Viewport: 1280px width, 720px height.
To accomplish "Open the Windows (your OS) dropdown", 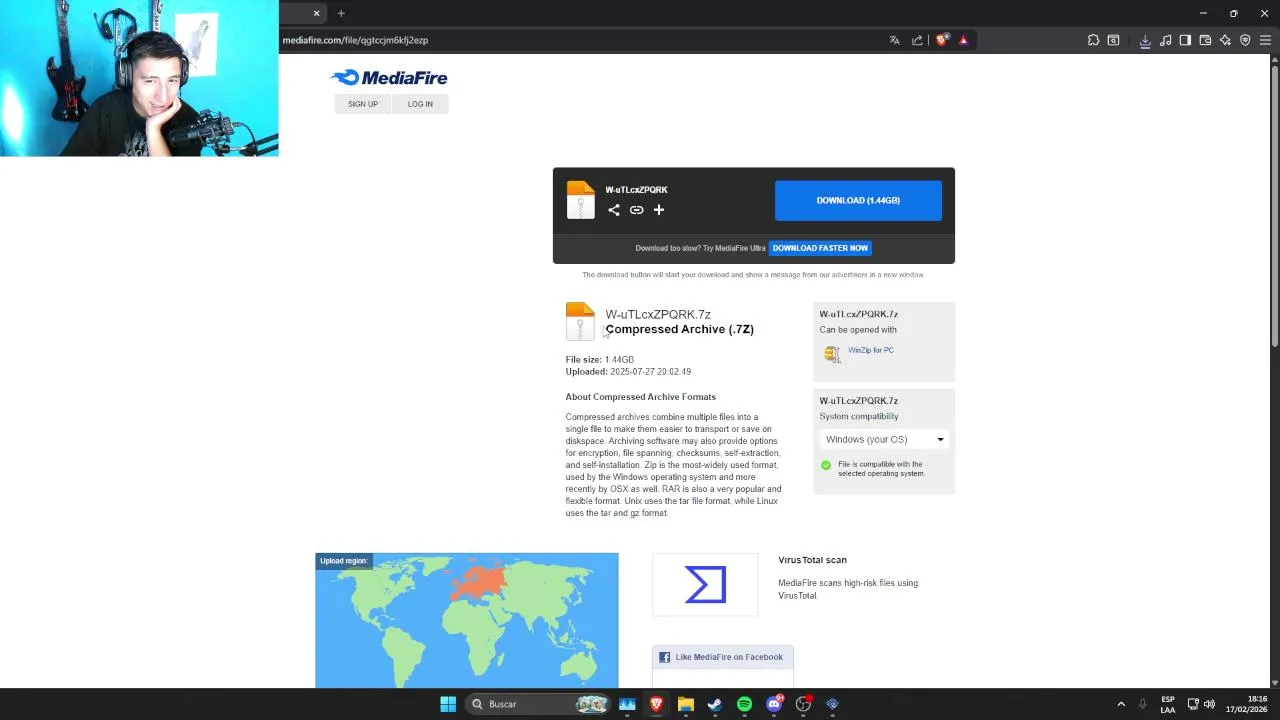I will (884, 439).
